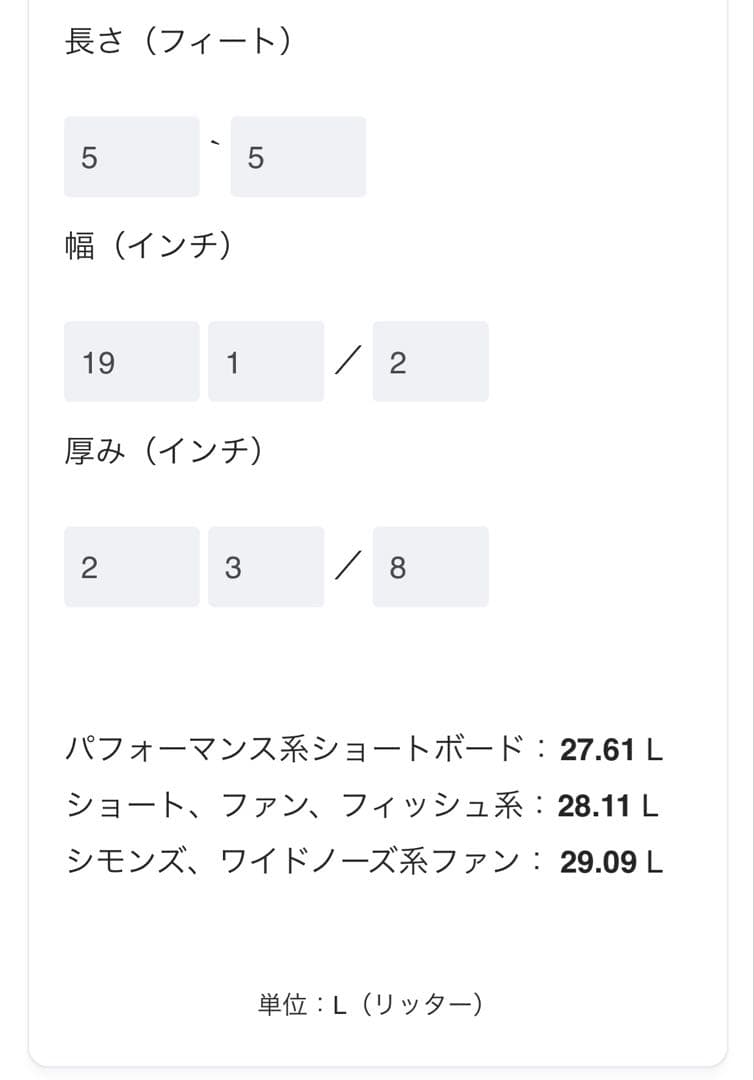Click the length feet input showing 5
The width and height of the screenshot is (754, 1080).
(x=131, y=157)
